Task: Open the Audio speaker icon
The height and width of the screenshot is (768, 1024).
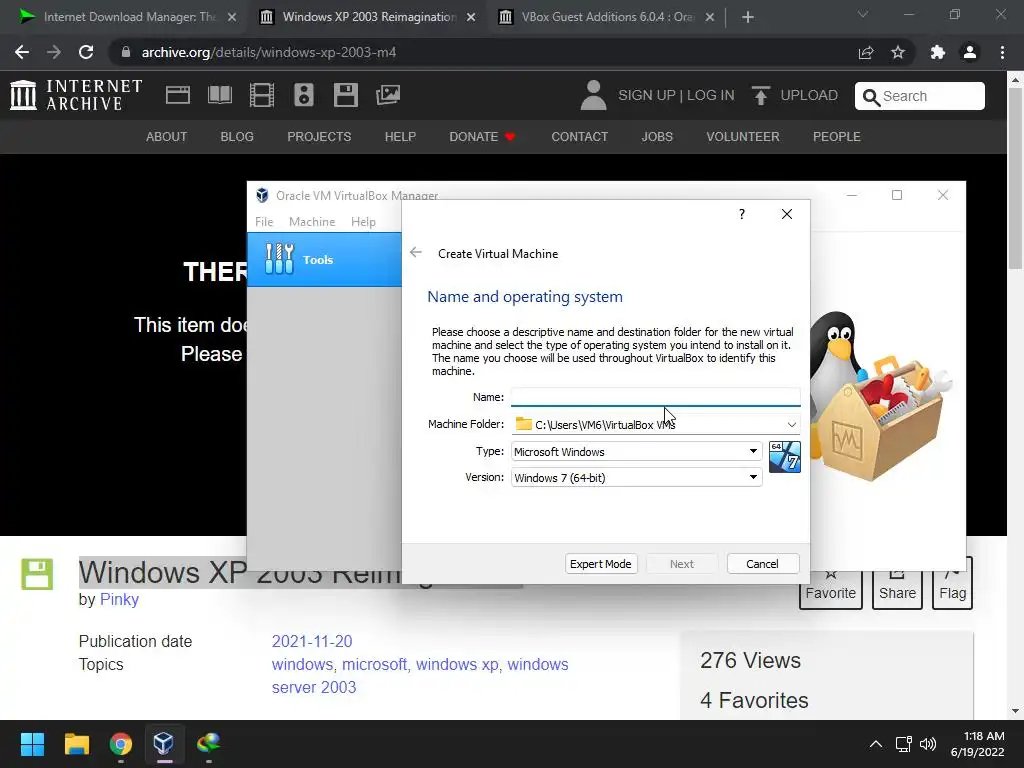Action: [x=304, y=95]
